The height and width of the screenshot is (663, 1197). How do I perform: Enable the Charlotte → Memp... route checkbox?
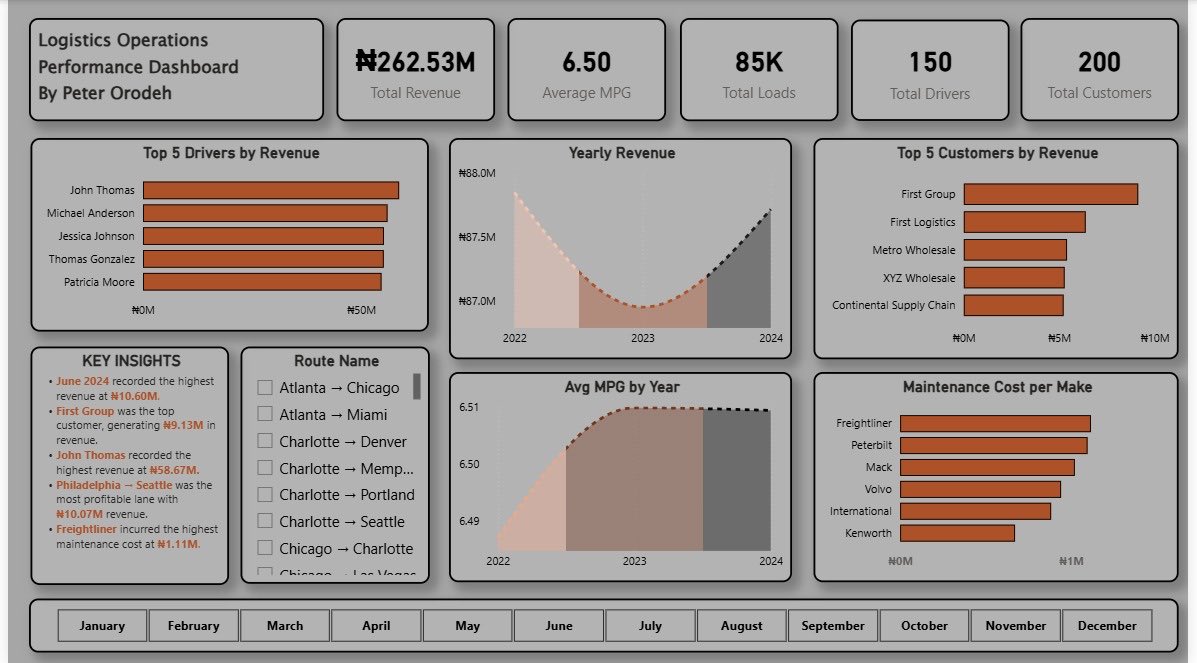click(x=265, y=467)
